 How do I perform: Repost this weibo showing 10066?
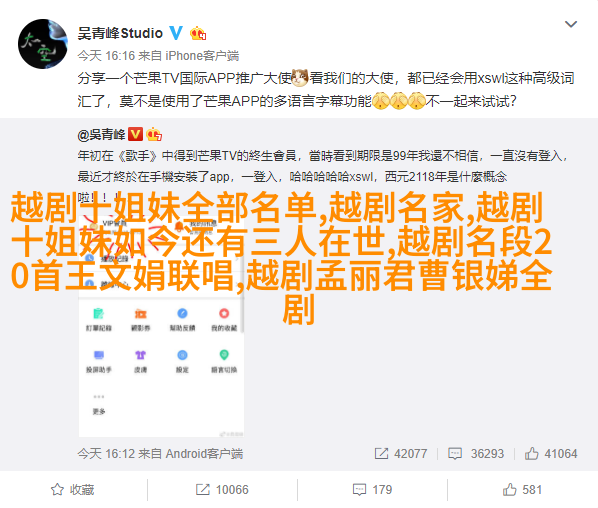click(x=222, y=489)
